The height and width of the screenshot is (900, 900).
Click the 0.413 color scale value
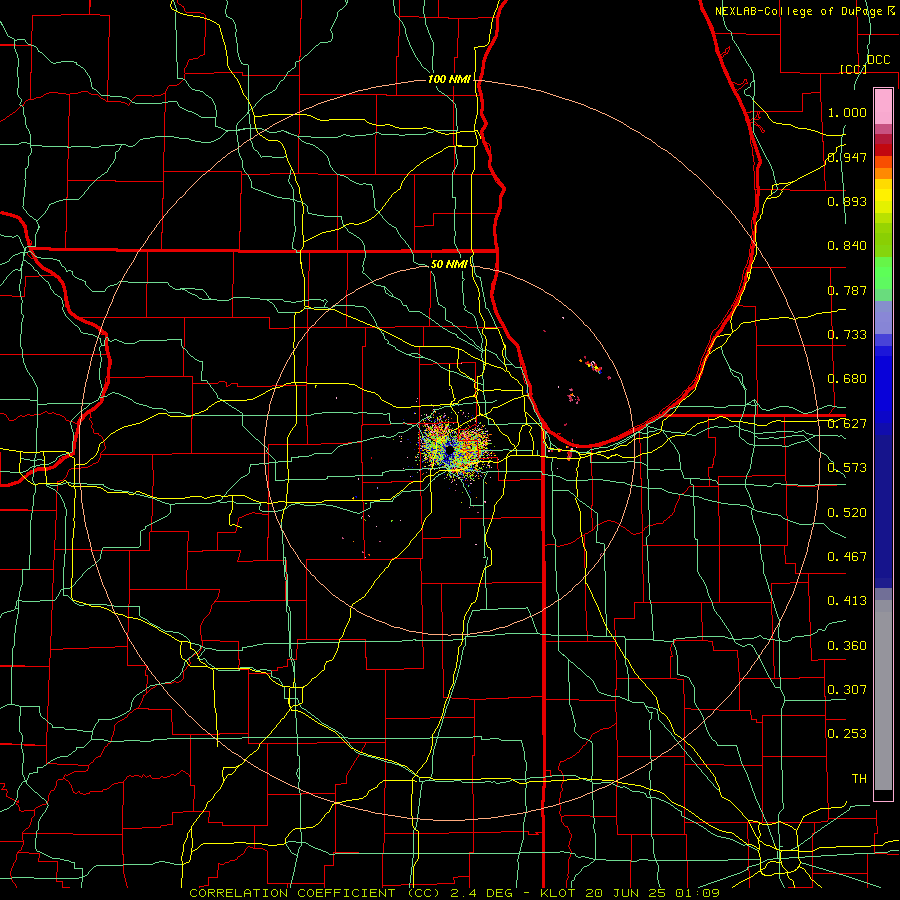pyautogui.click(x=847, y=601)
